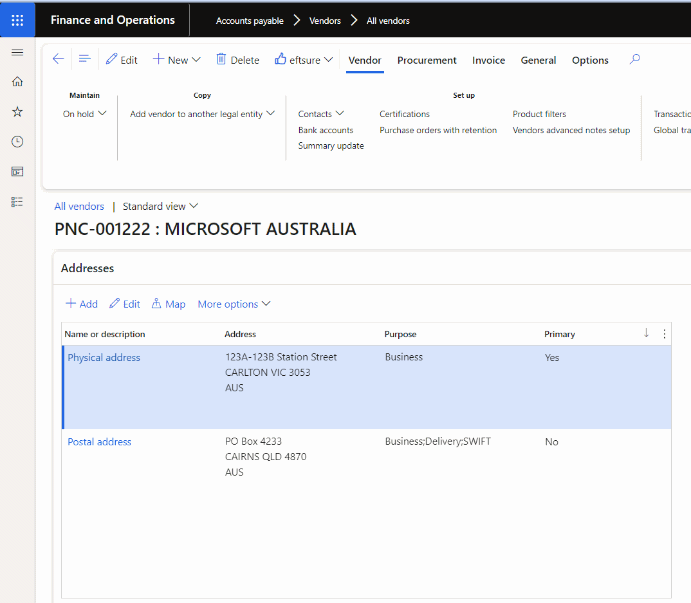Click Accounts payable in the breadcrumb
Viewport: 691px width, 603px height.
coord(249,21)
